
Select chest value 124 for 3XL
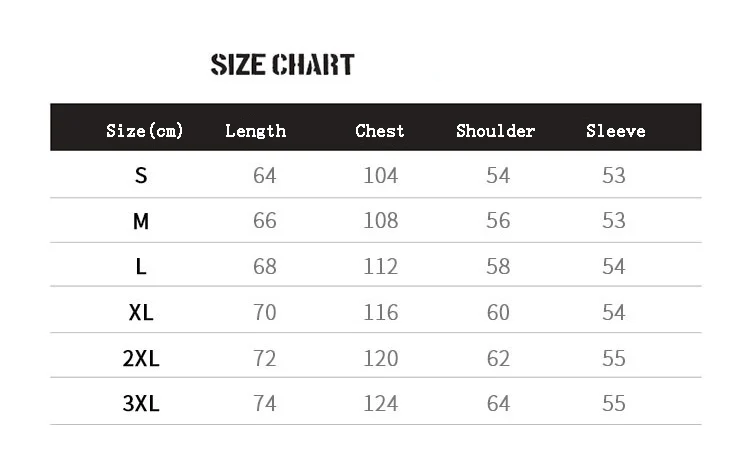tap(380, 404)
